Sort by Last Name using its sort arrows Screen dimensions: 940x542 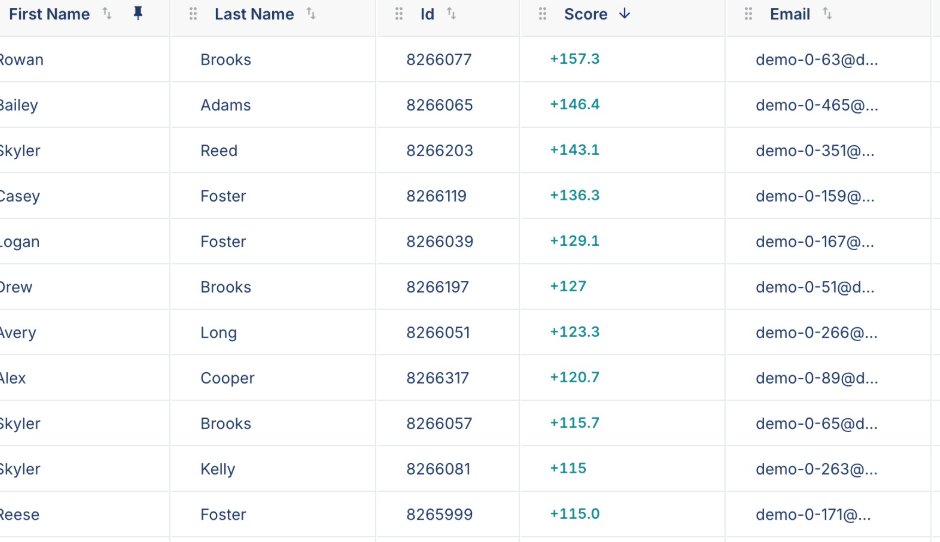(311, 13)
